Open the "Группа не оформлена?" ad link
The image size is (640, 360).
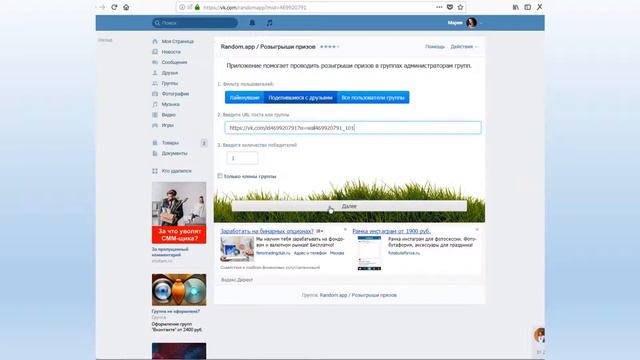tap(176, 311)
